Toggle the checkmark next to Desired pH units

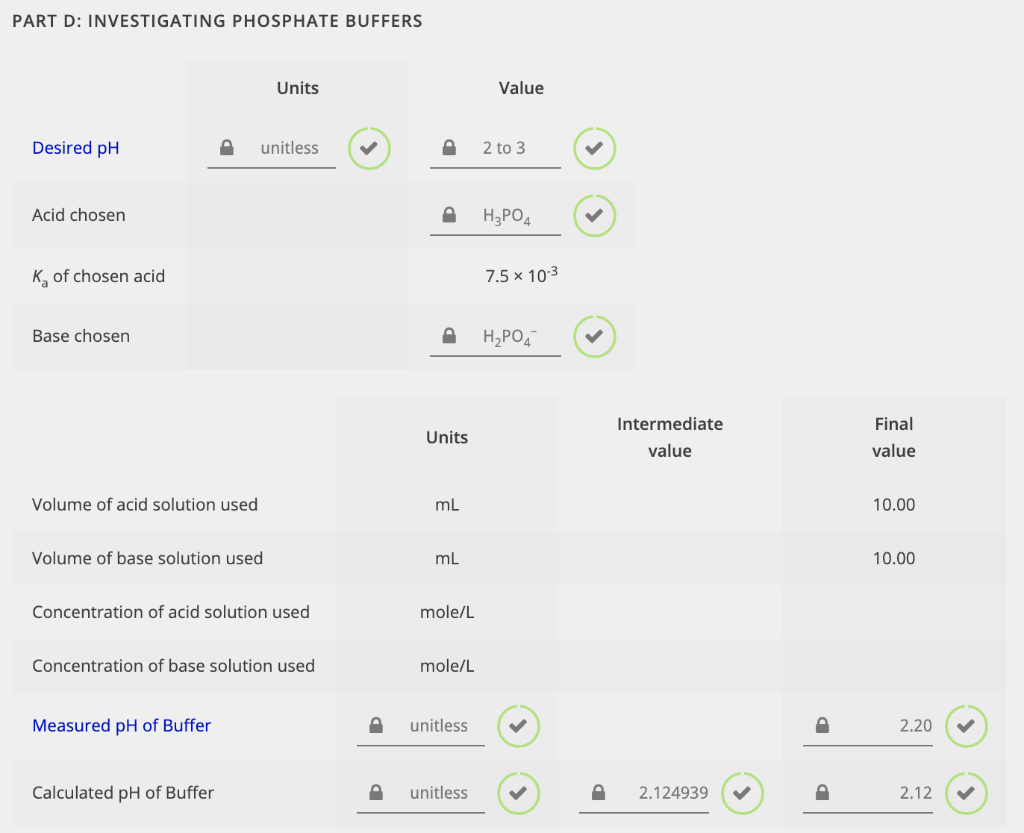[369, 147]
